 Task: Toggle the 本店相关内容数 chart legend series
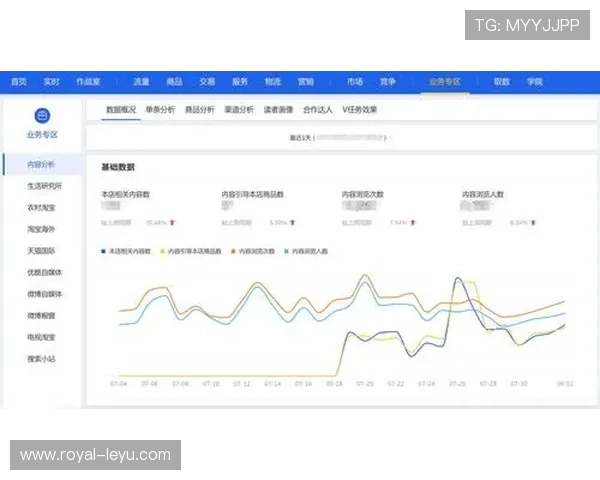coord(126,251)
